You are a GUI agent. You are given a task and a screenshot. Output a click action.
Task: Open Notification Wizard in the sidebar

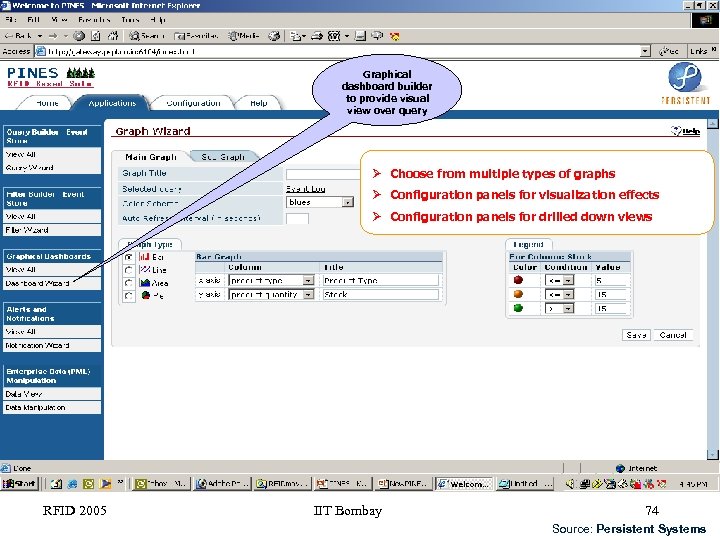pos(52,345)
